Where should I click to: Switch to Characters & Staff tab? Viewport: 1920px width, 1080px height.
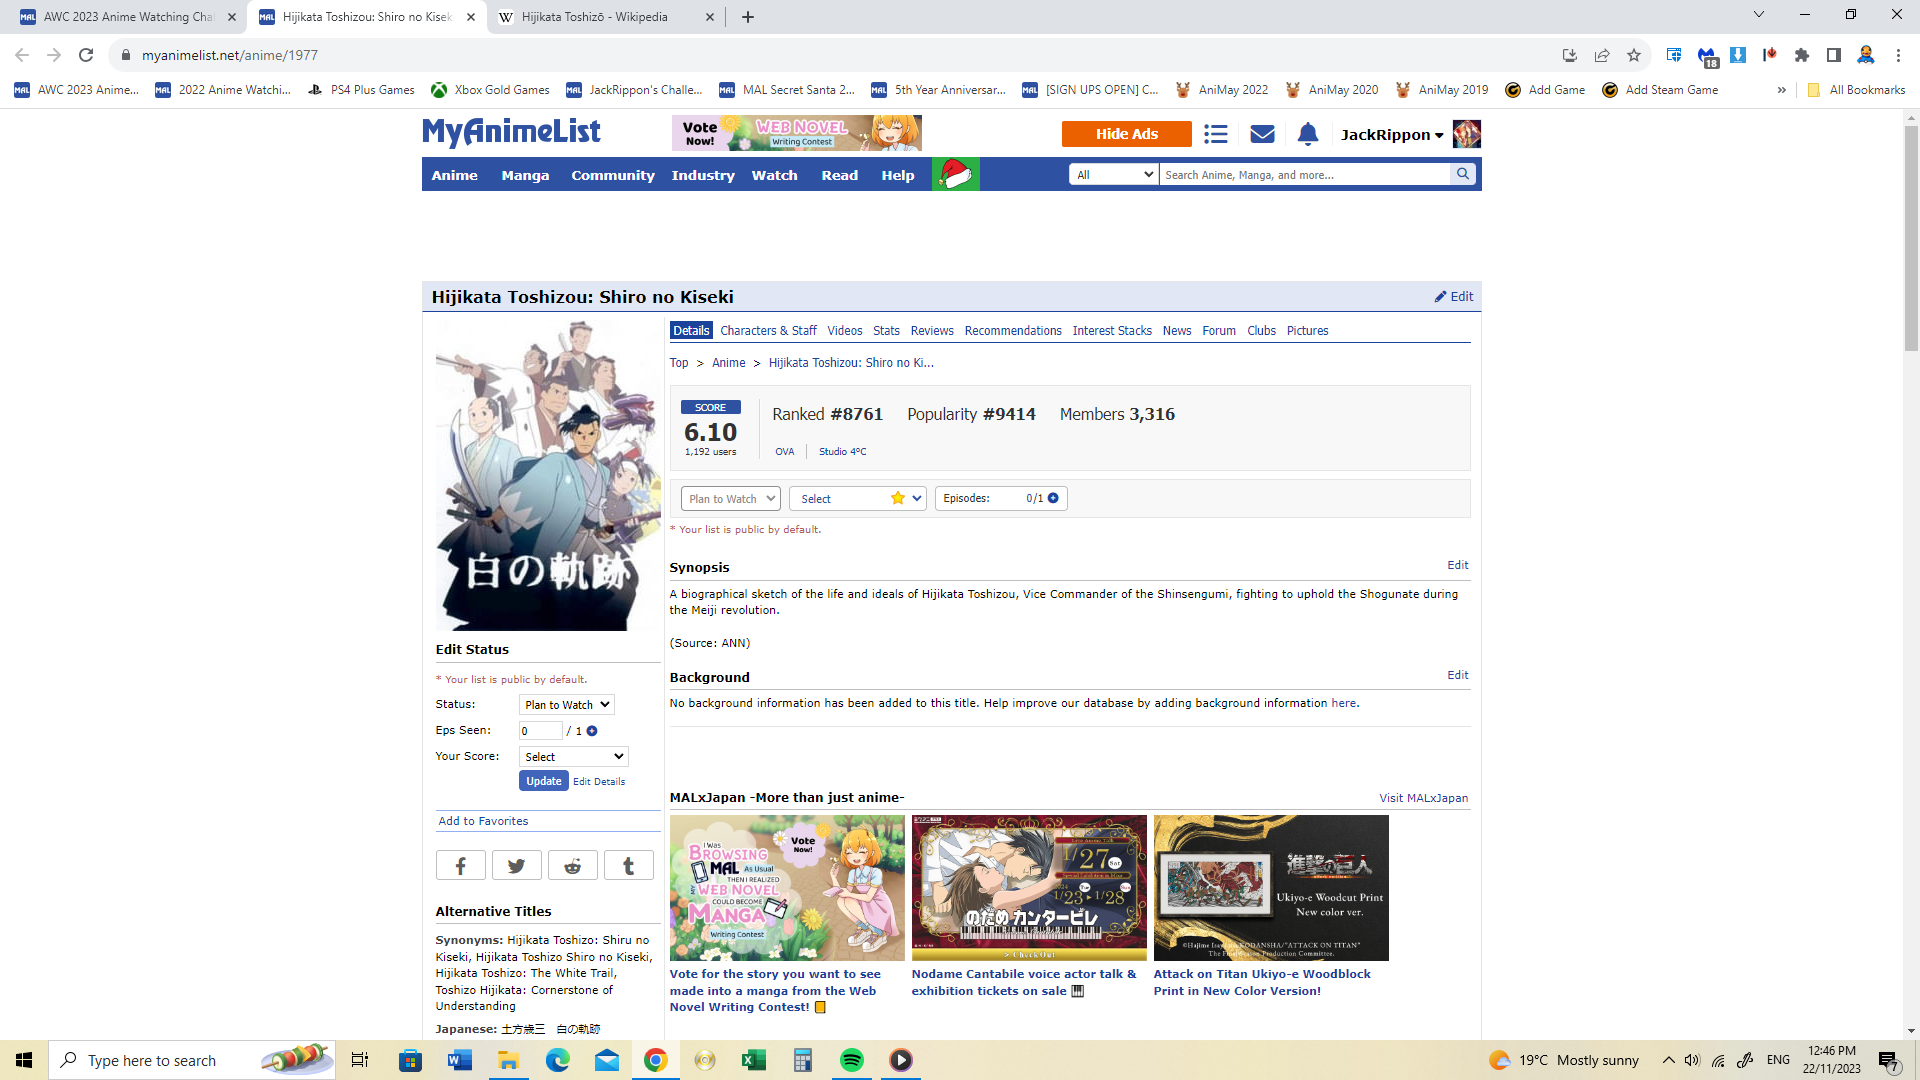tap(767, 331)
